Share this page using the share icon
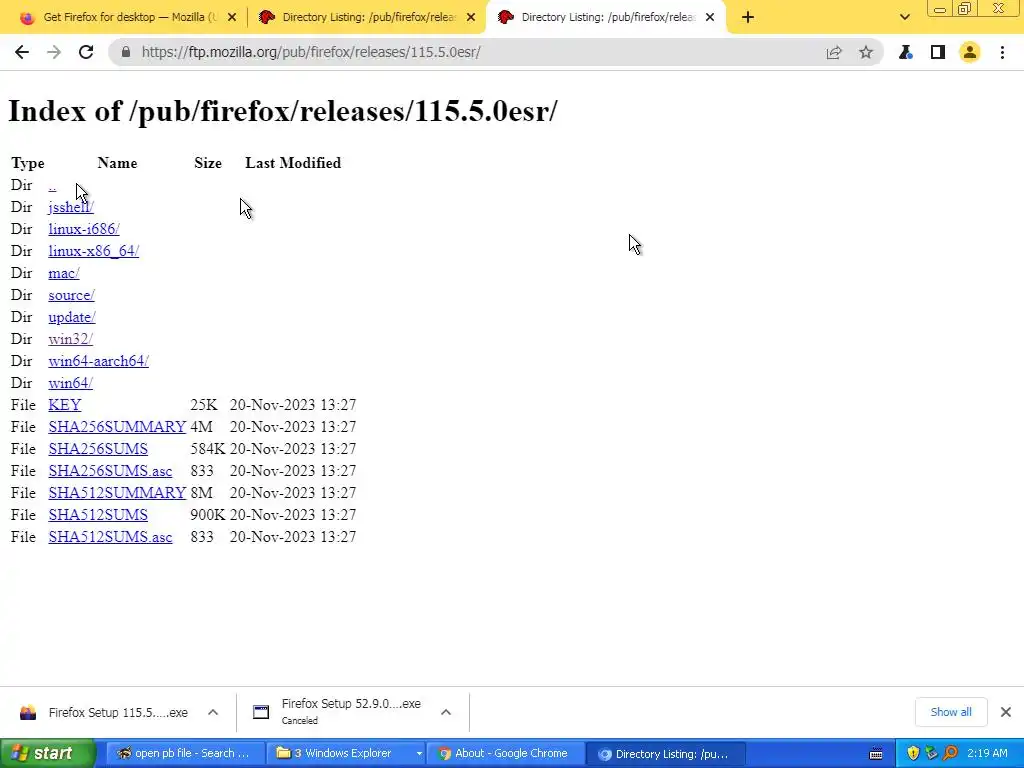Screen dimensions: 1024x768 pos(834,52)
